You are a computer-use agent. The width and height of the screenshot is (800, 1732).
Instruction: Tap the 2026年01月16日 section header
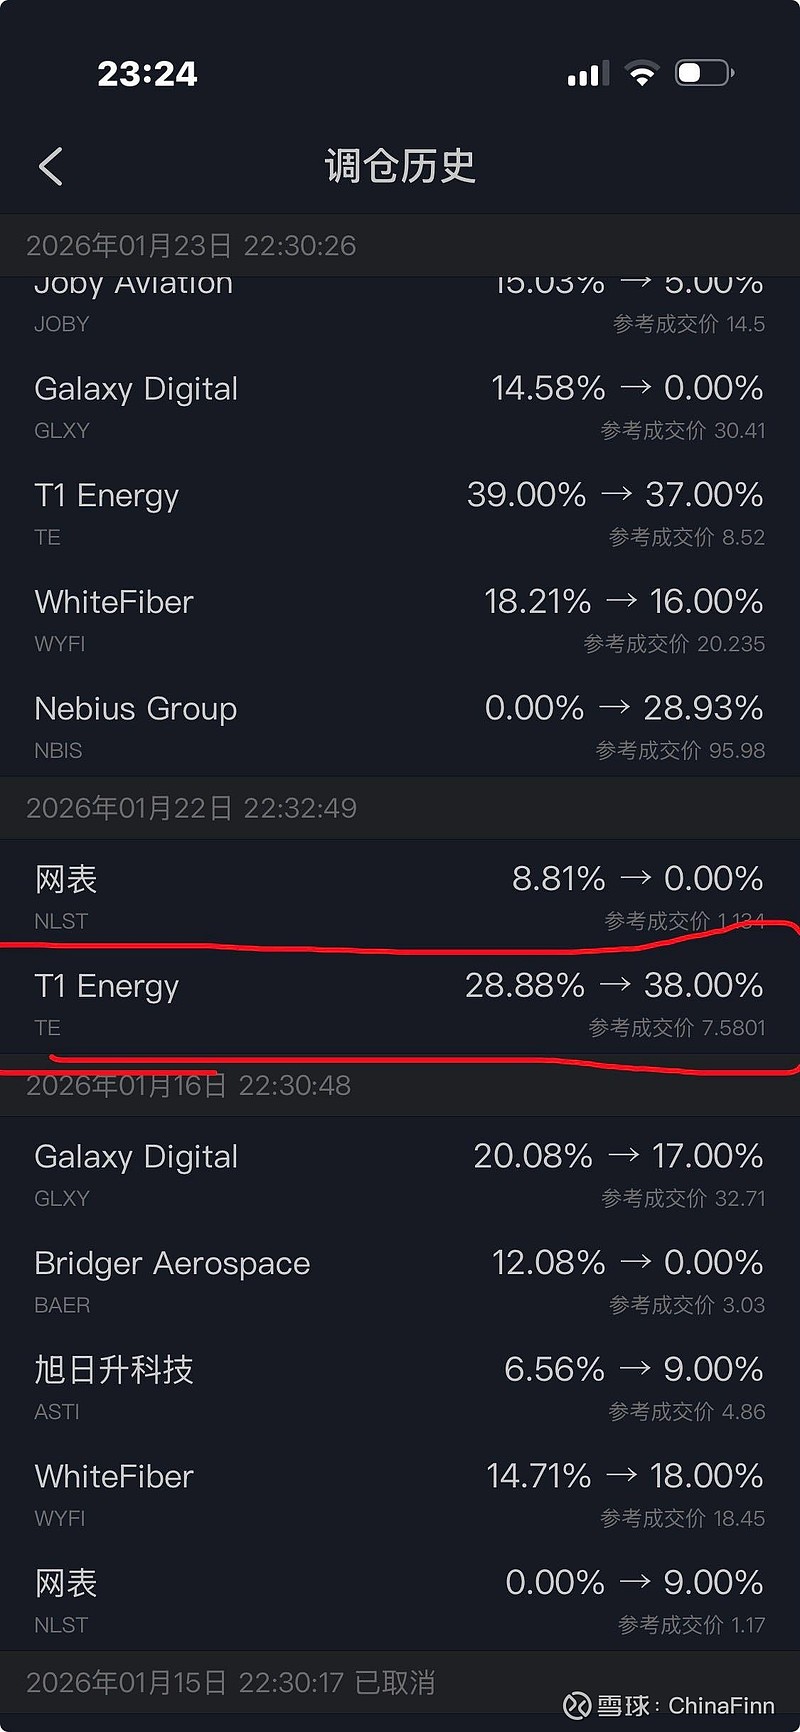(189, 1086)
